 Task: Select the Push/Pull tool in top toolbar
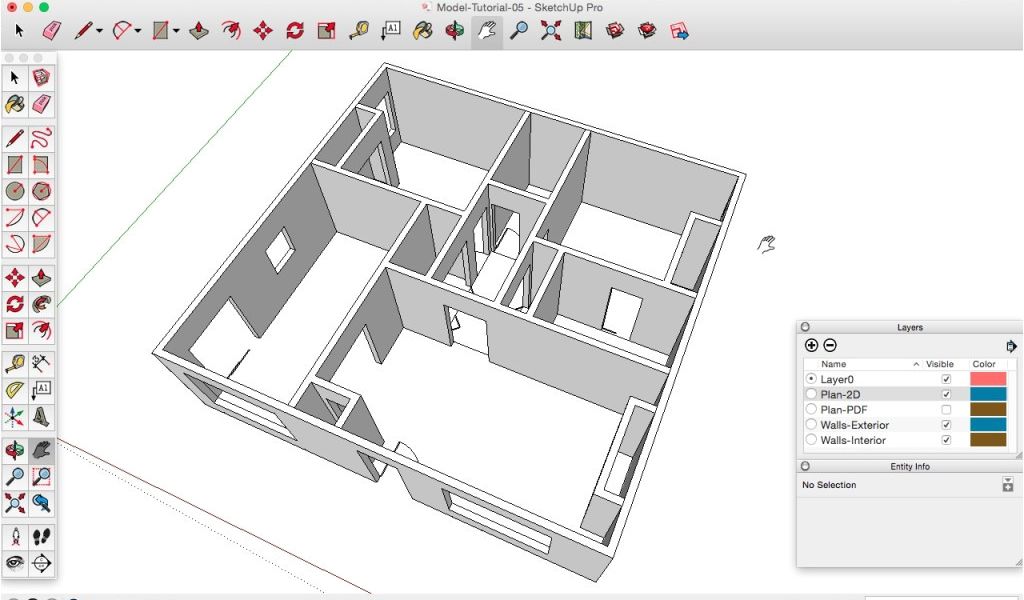coord(198,31)
